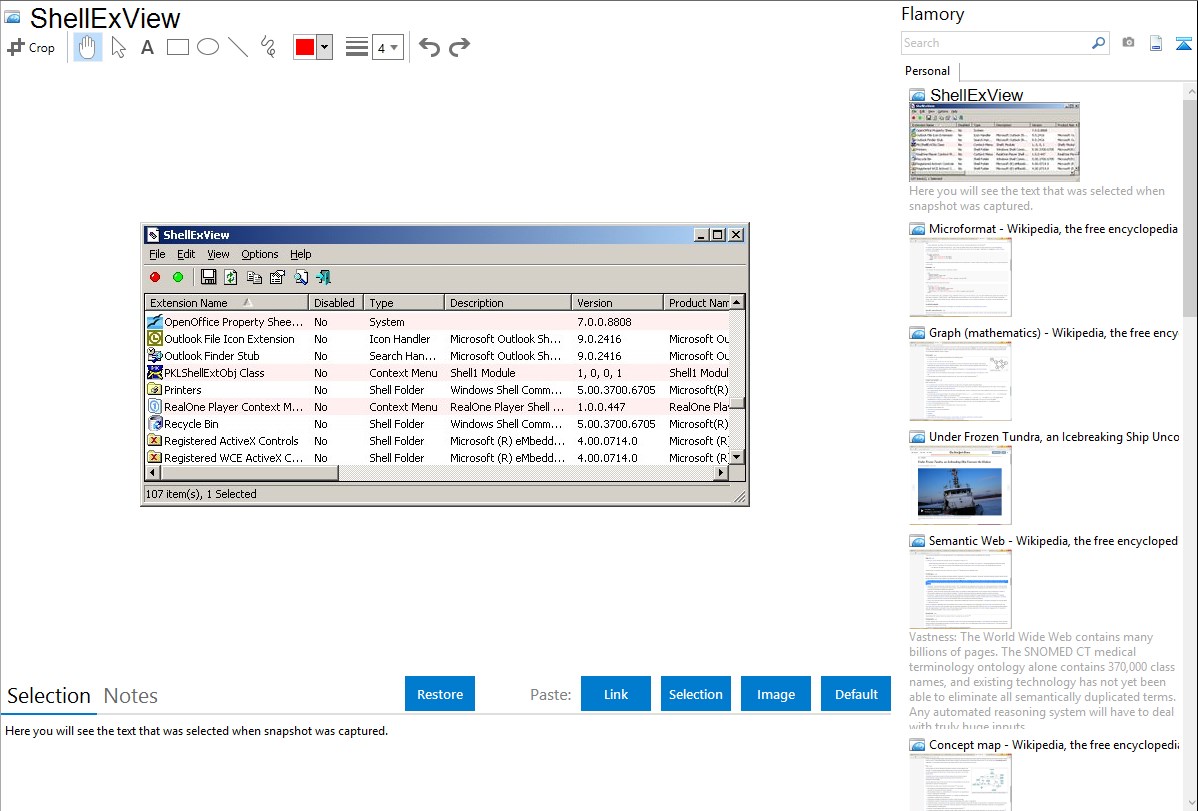Open the Selection tab
Viewport: 1198px width, 811px height.
coord(49,696)
